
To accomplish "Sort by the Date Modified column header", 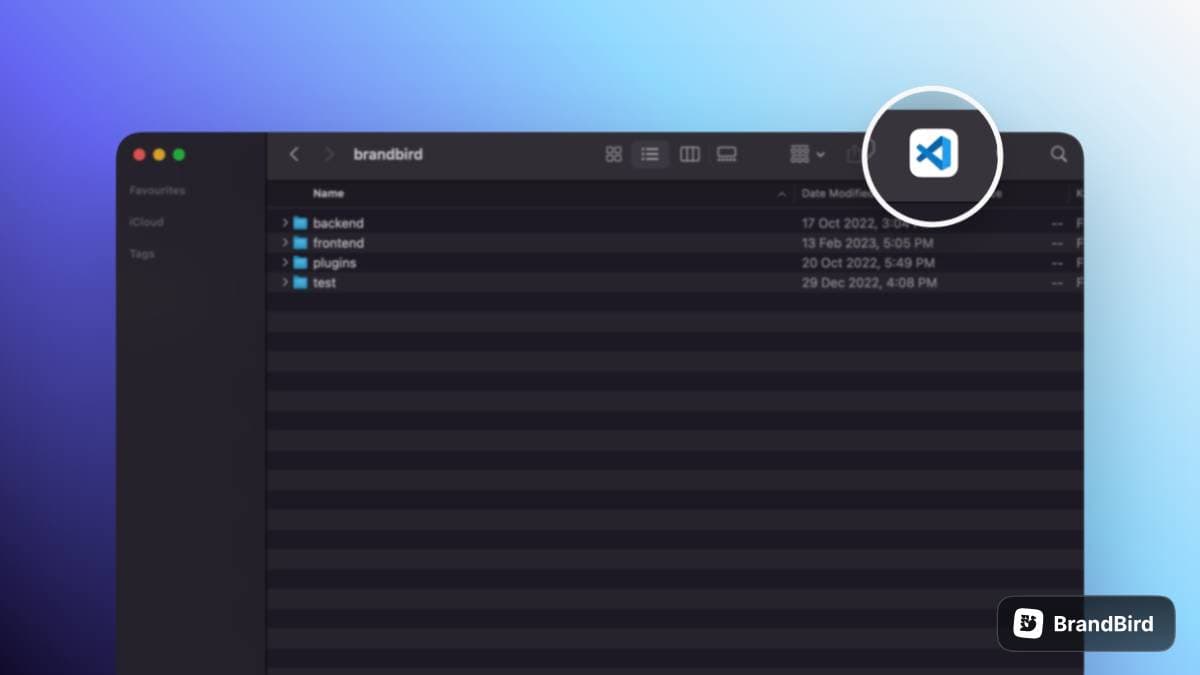I will coord(836,193).
